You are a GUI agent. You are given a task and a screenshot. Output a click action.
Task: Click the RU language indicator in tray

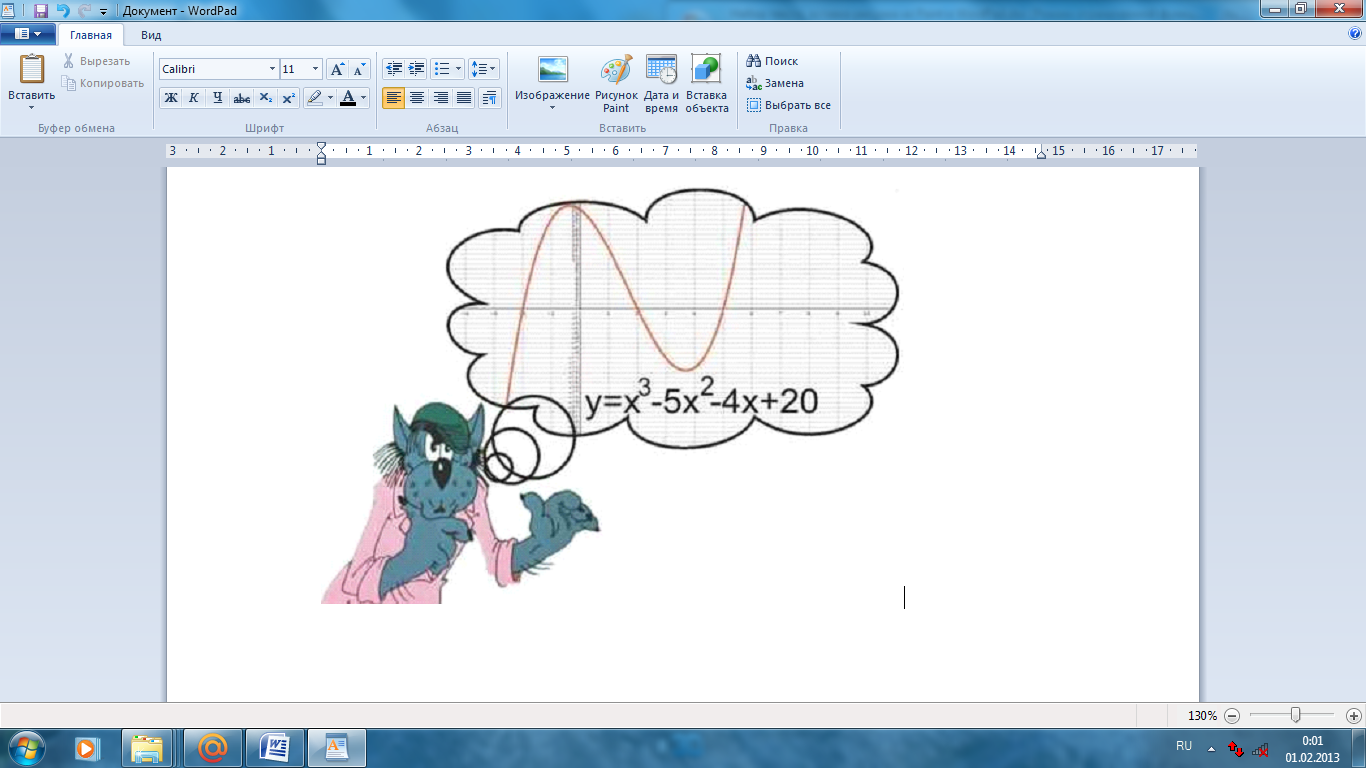(1184, 746)
